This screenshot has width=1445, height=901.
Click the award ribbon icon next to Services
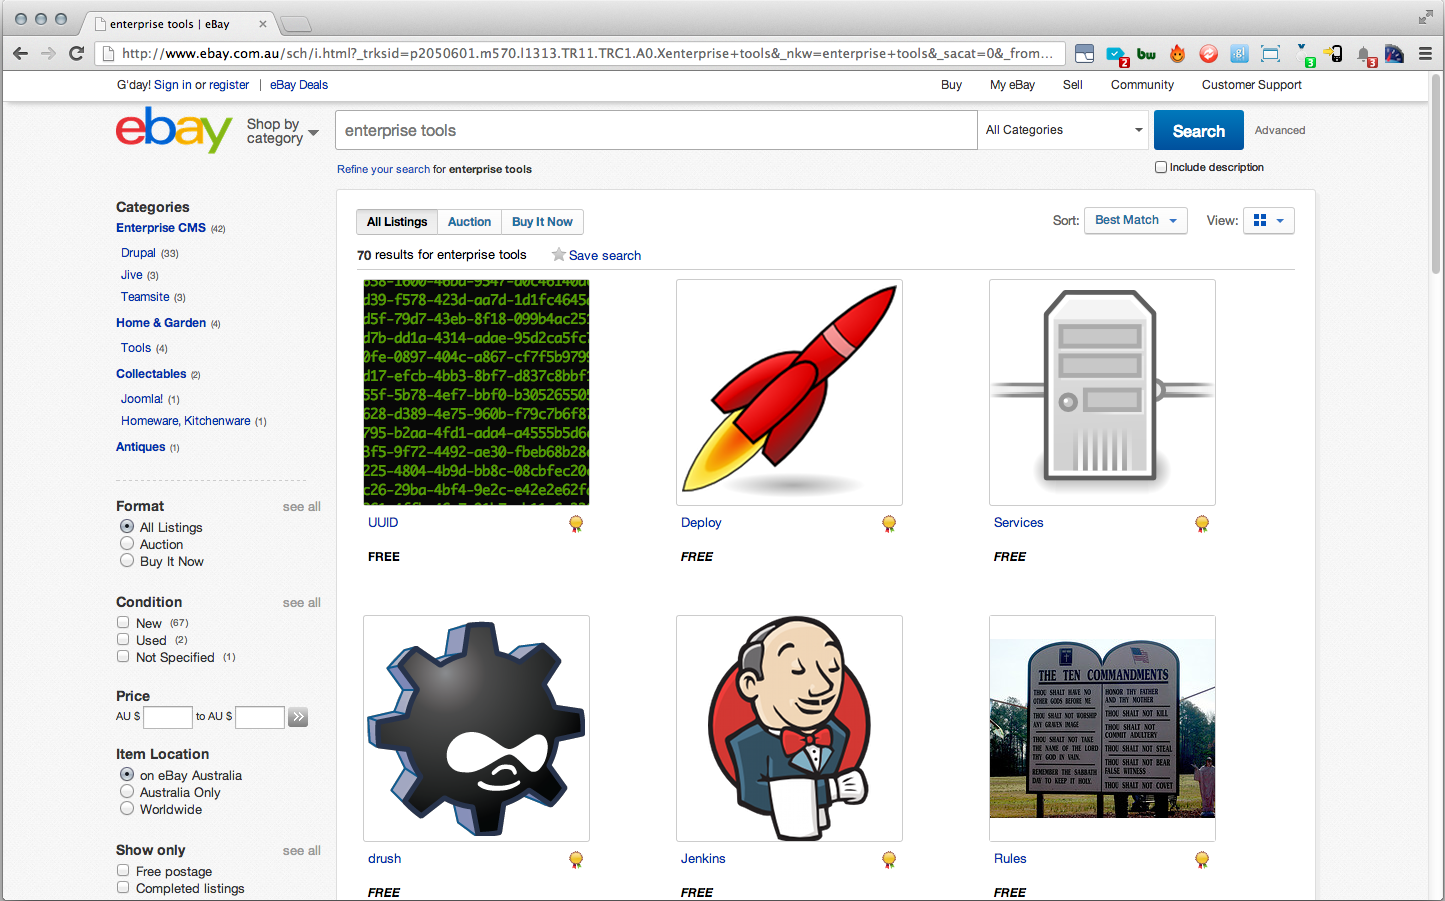click(1202, 523)
